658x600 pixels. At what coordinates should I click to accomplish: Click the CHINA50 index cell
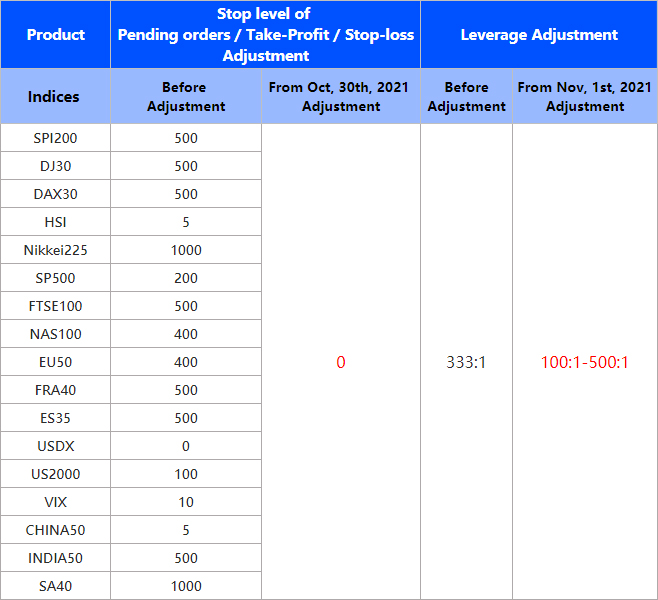click(x=55, y=530)
